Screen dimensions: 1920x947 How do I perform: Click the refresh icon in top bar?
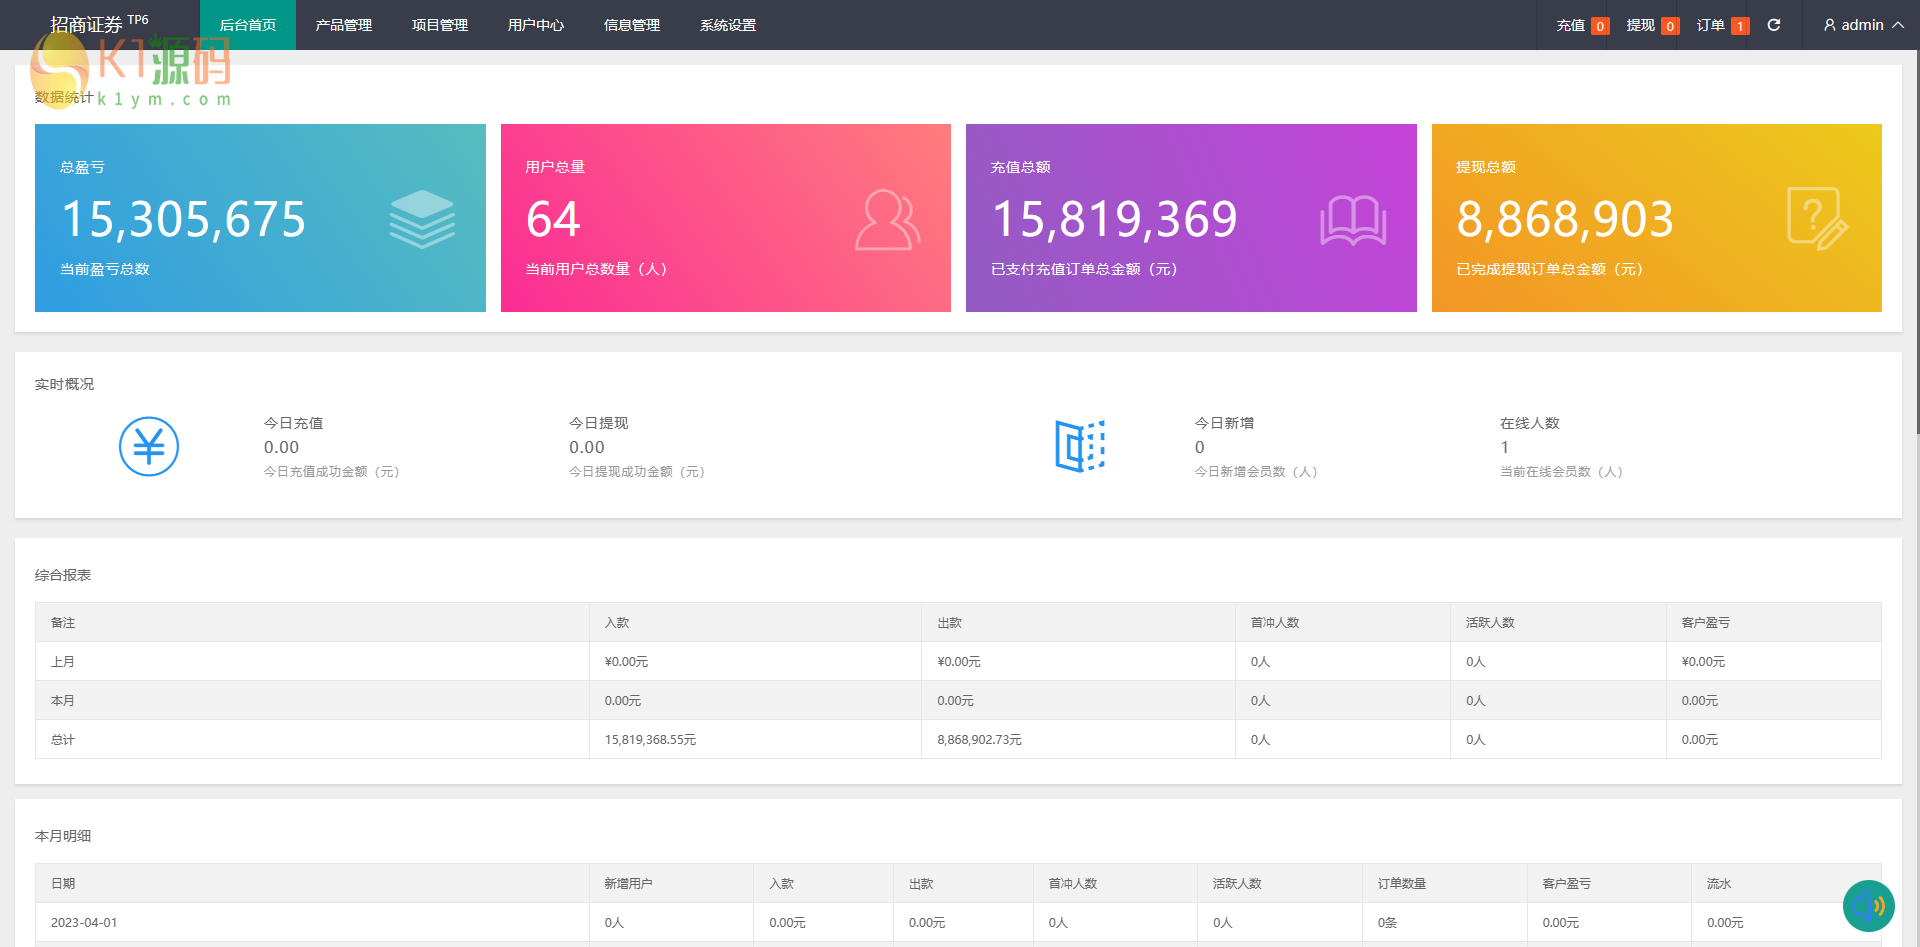1773,25
